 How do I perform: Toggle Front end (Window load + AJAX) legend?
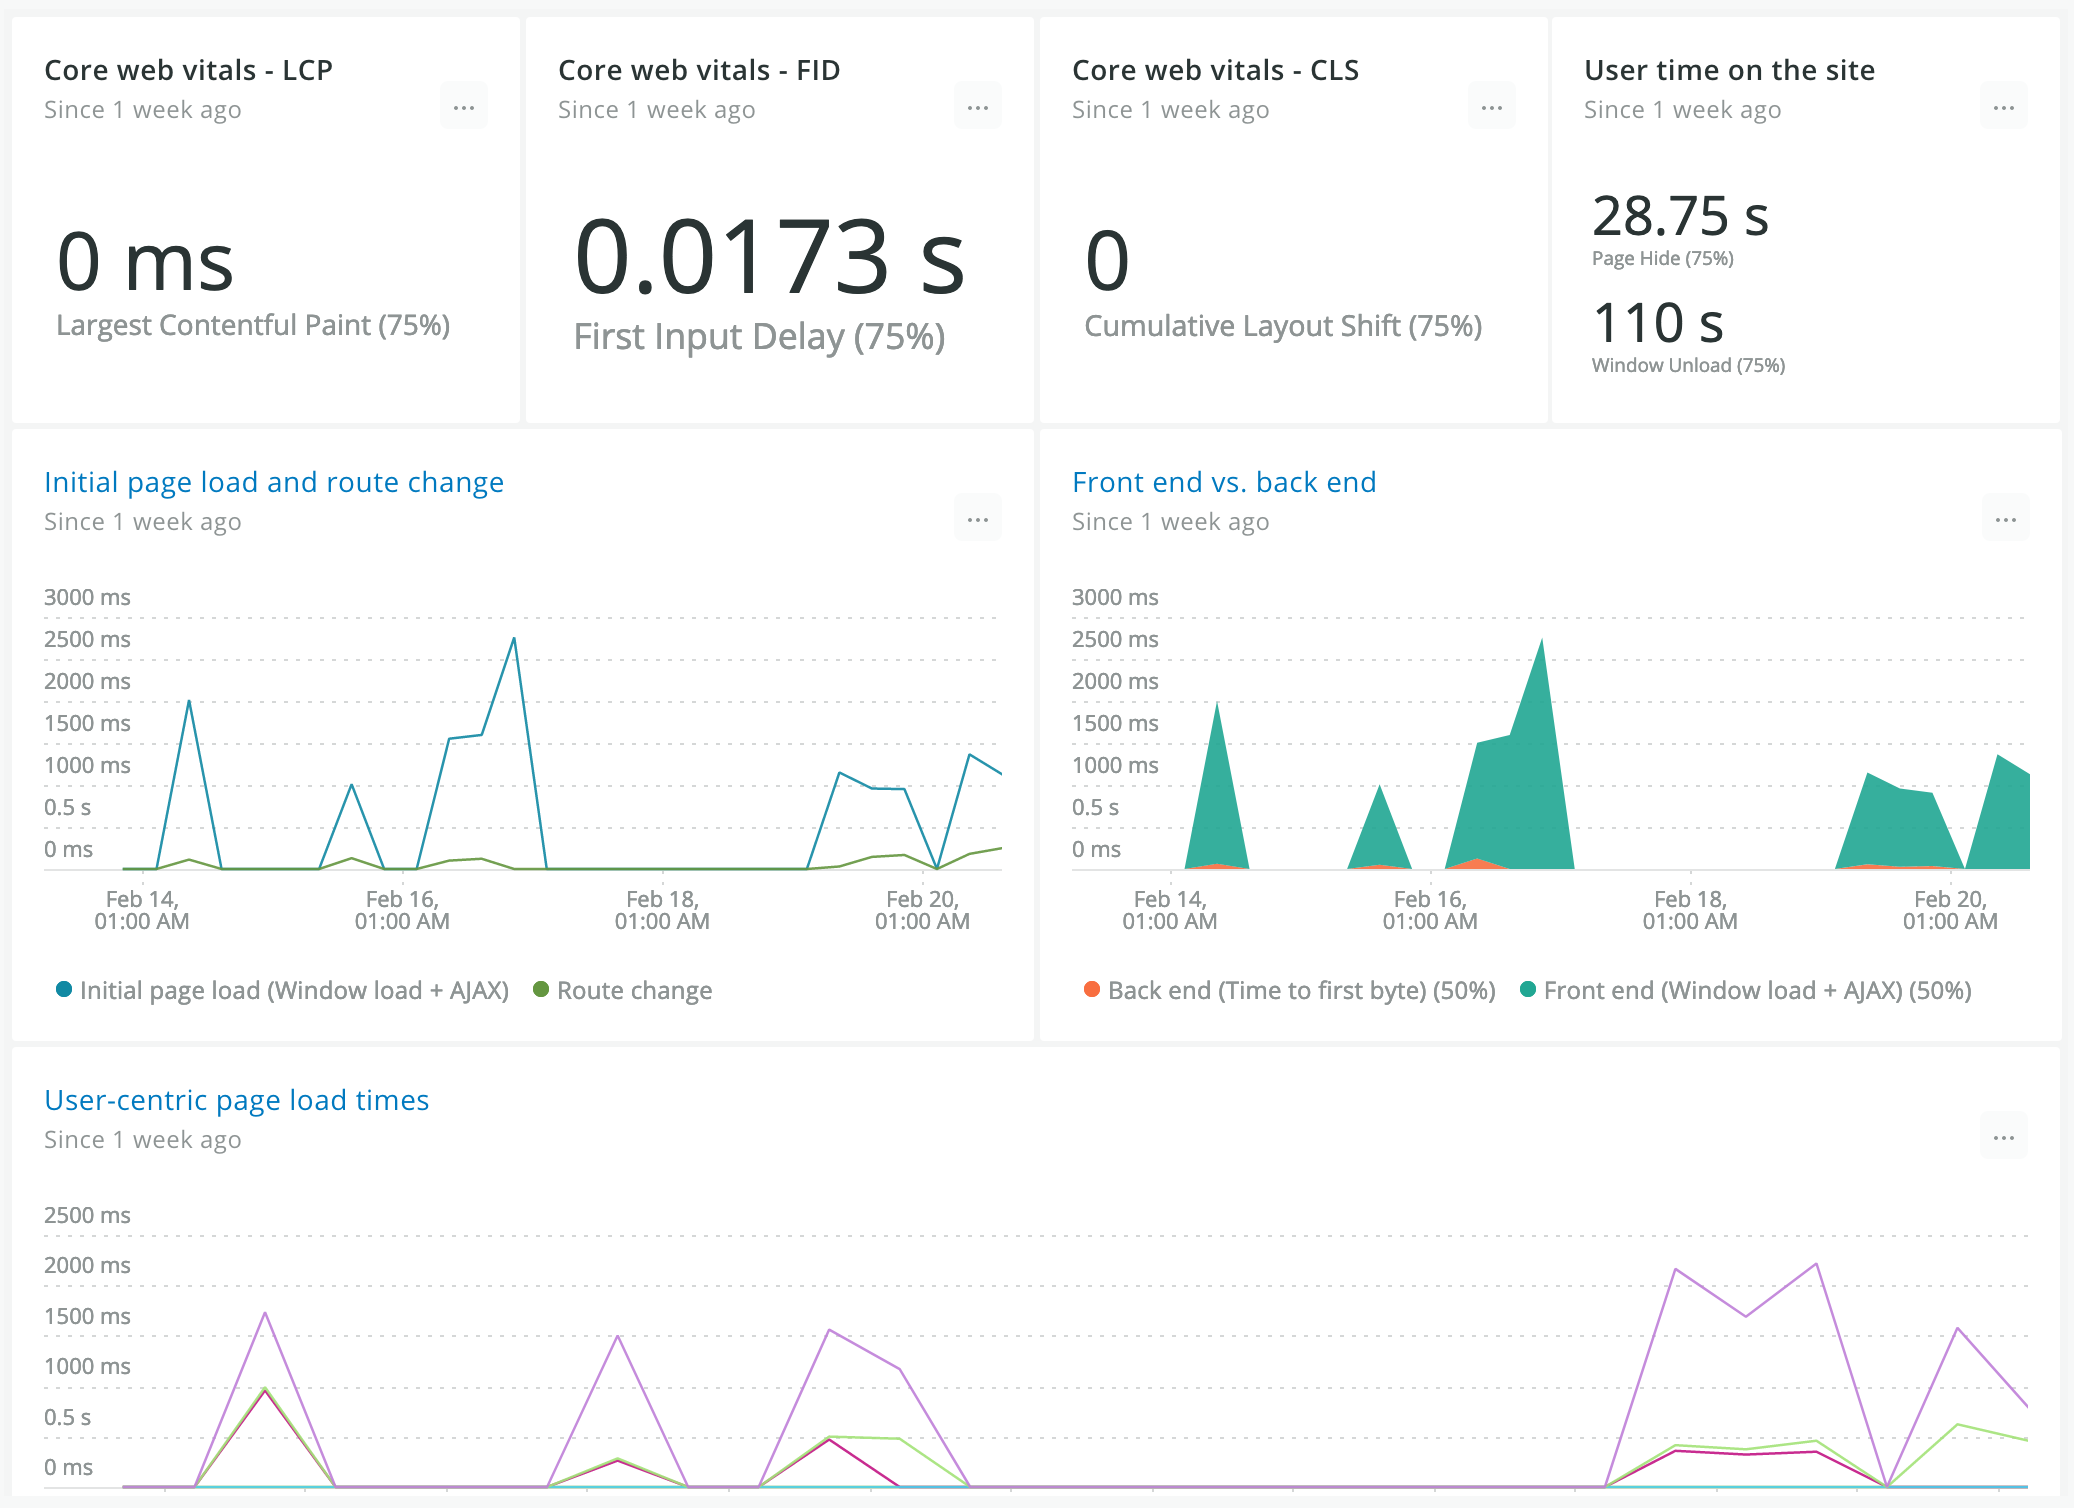tap(1746, 990)
